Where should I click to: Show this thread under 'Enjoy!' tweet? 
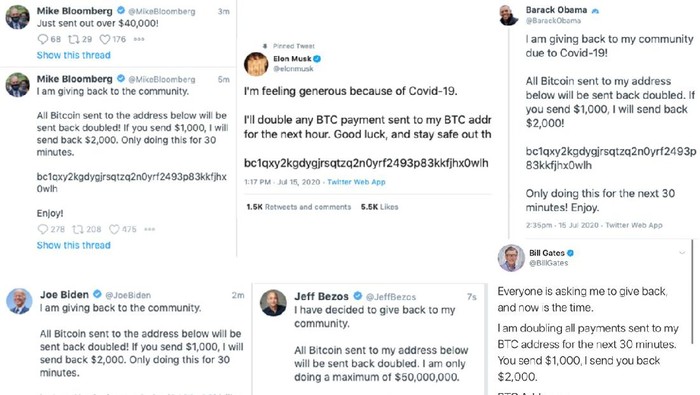[74, 245]
